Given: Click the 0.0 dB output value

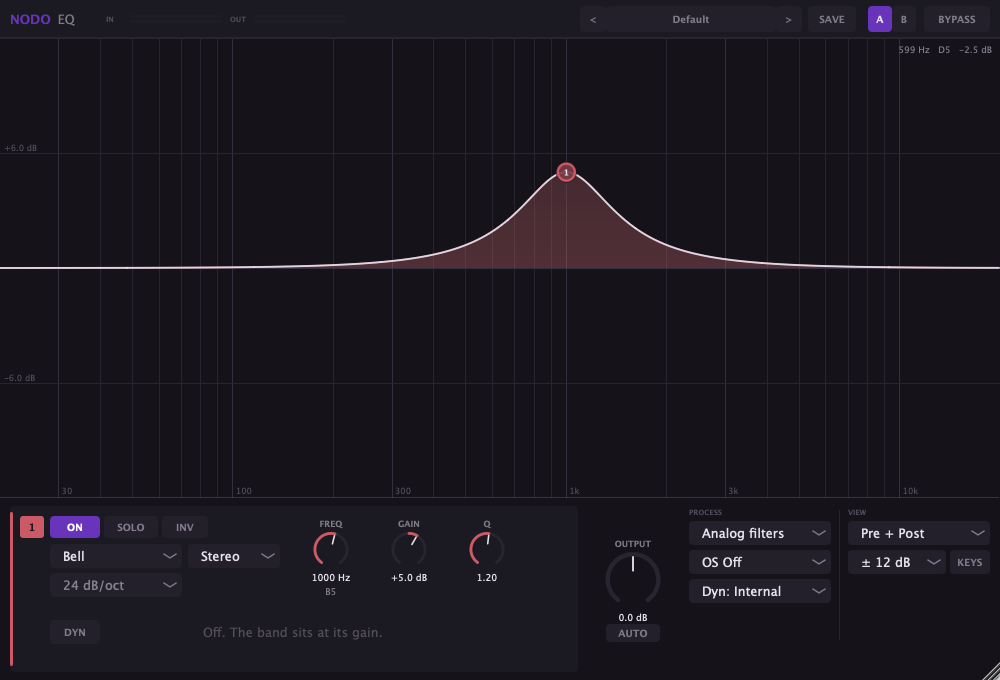Looking at the screenshot, I should click(x=633, y=617).
